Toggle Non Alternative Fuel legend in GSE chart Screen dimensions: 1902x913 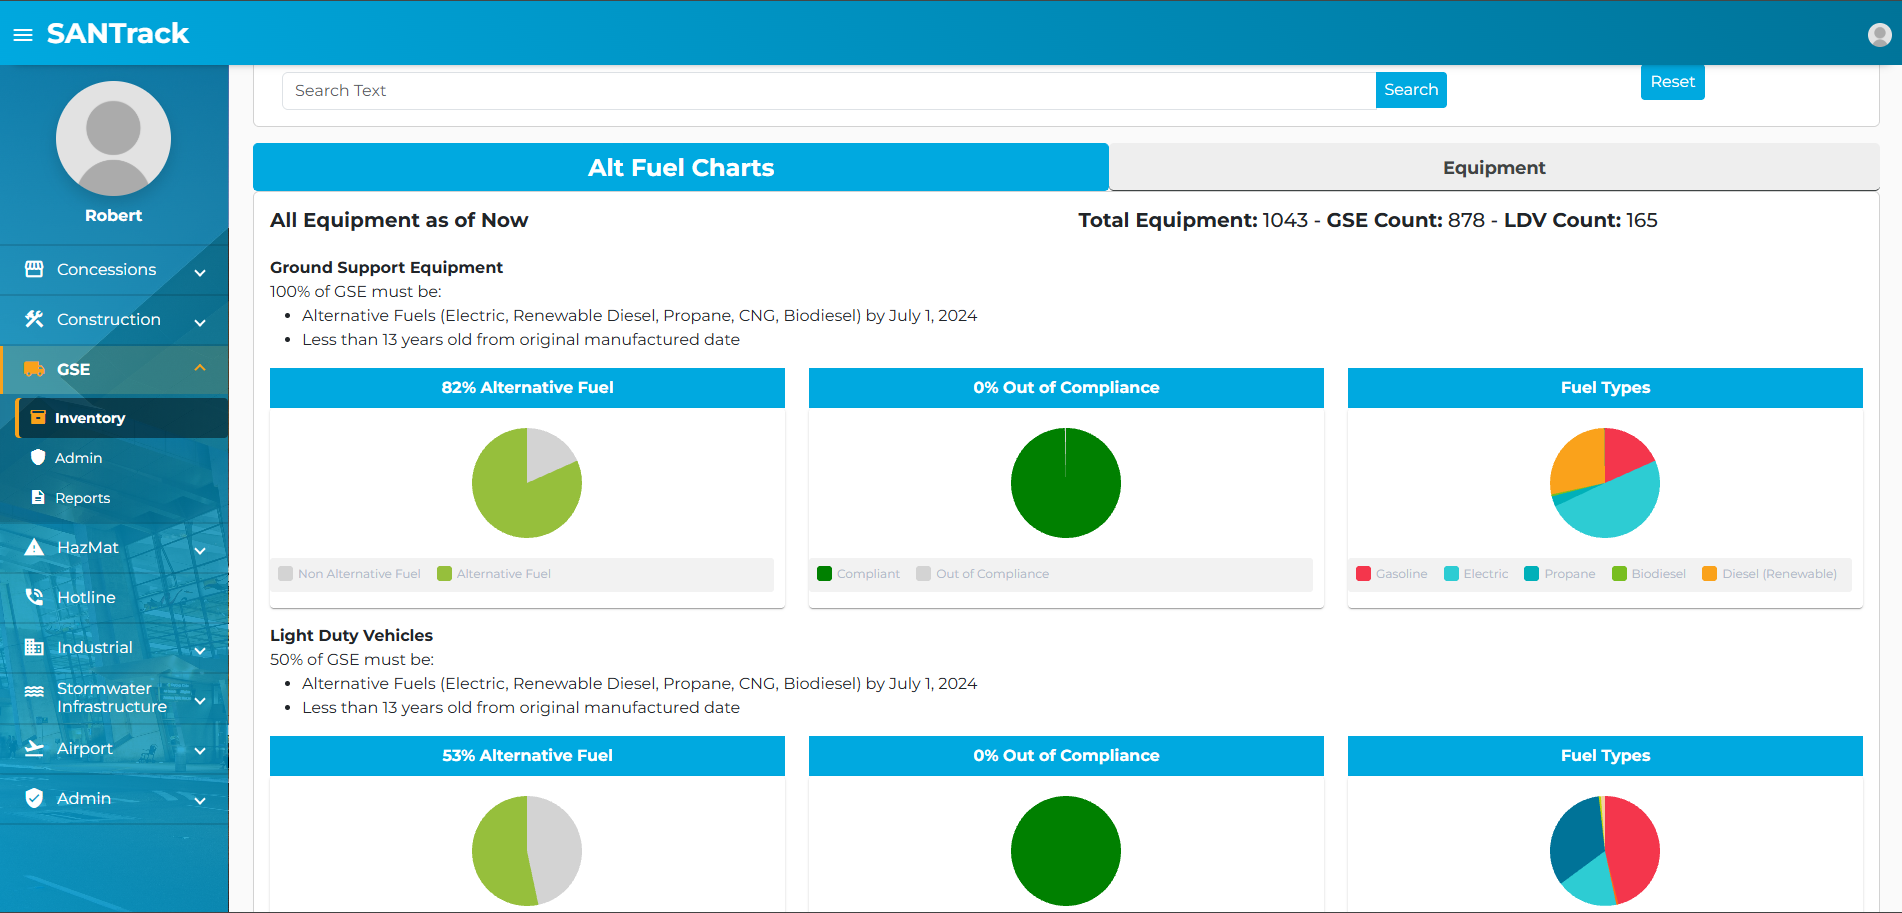click(x=349, y=574)
